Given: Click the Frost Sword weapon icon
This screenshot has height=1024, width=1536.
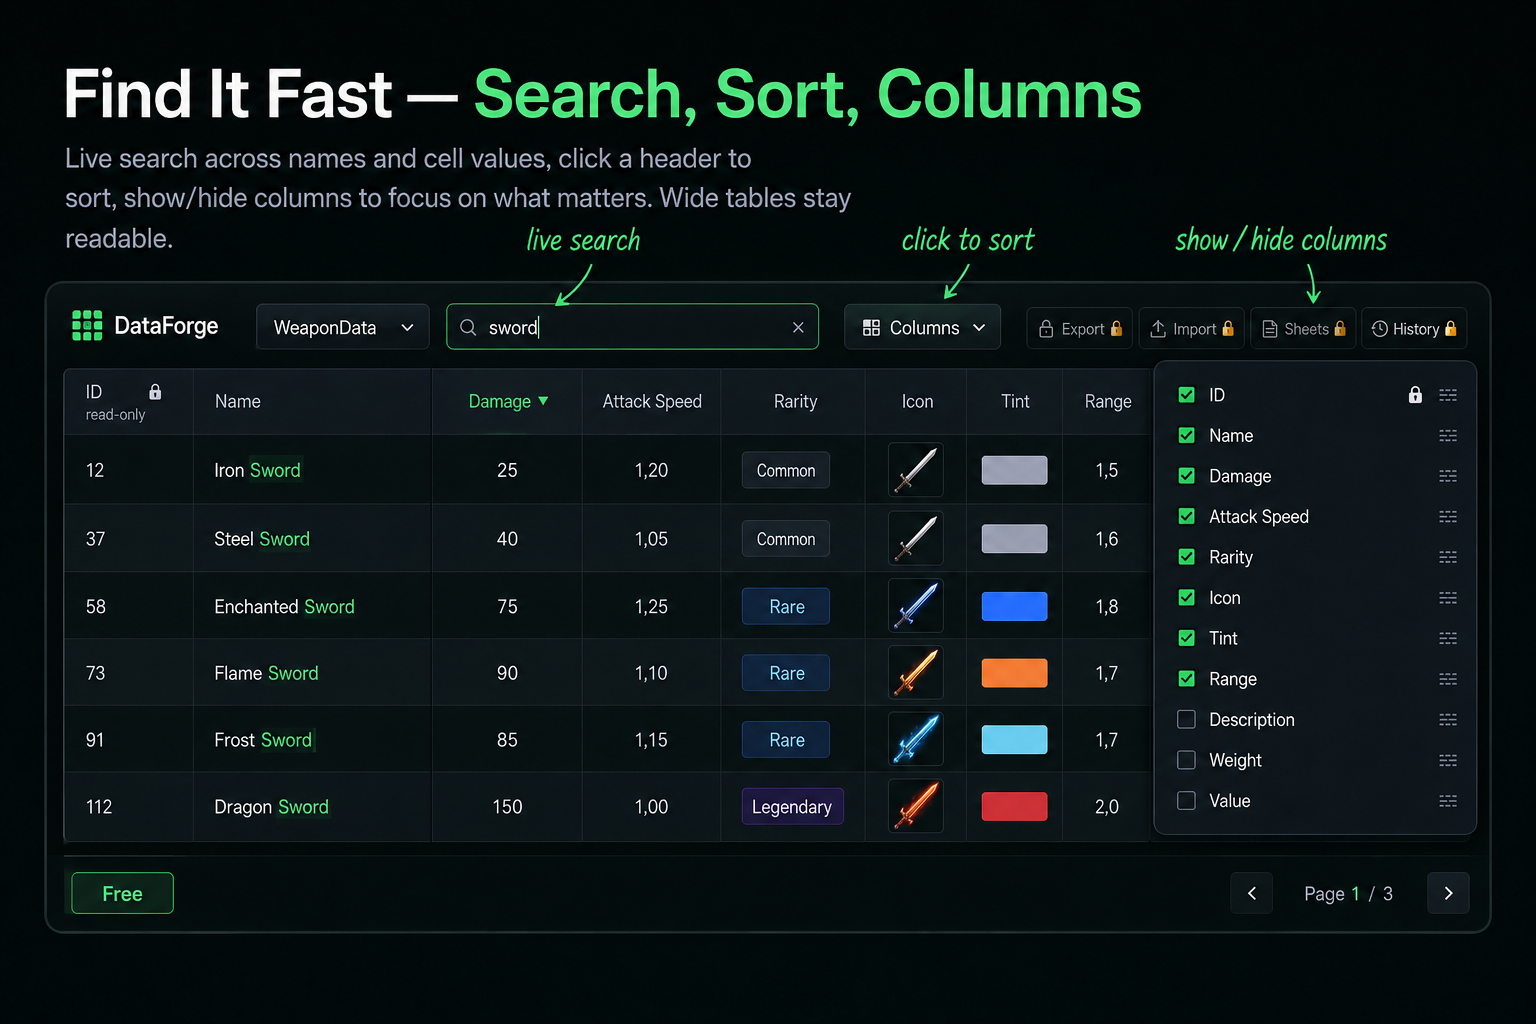Looking at the screenshot, I should [916, 739].
